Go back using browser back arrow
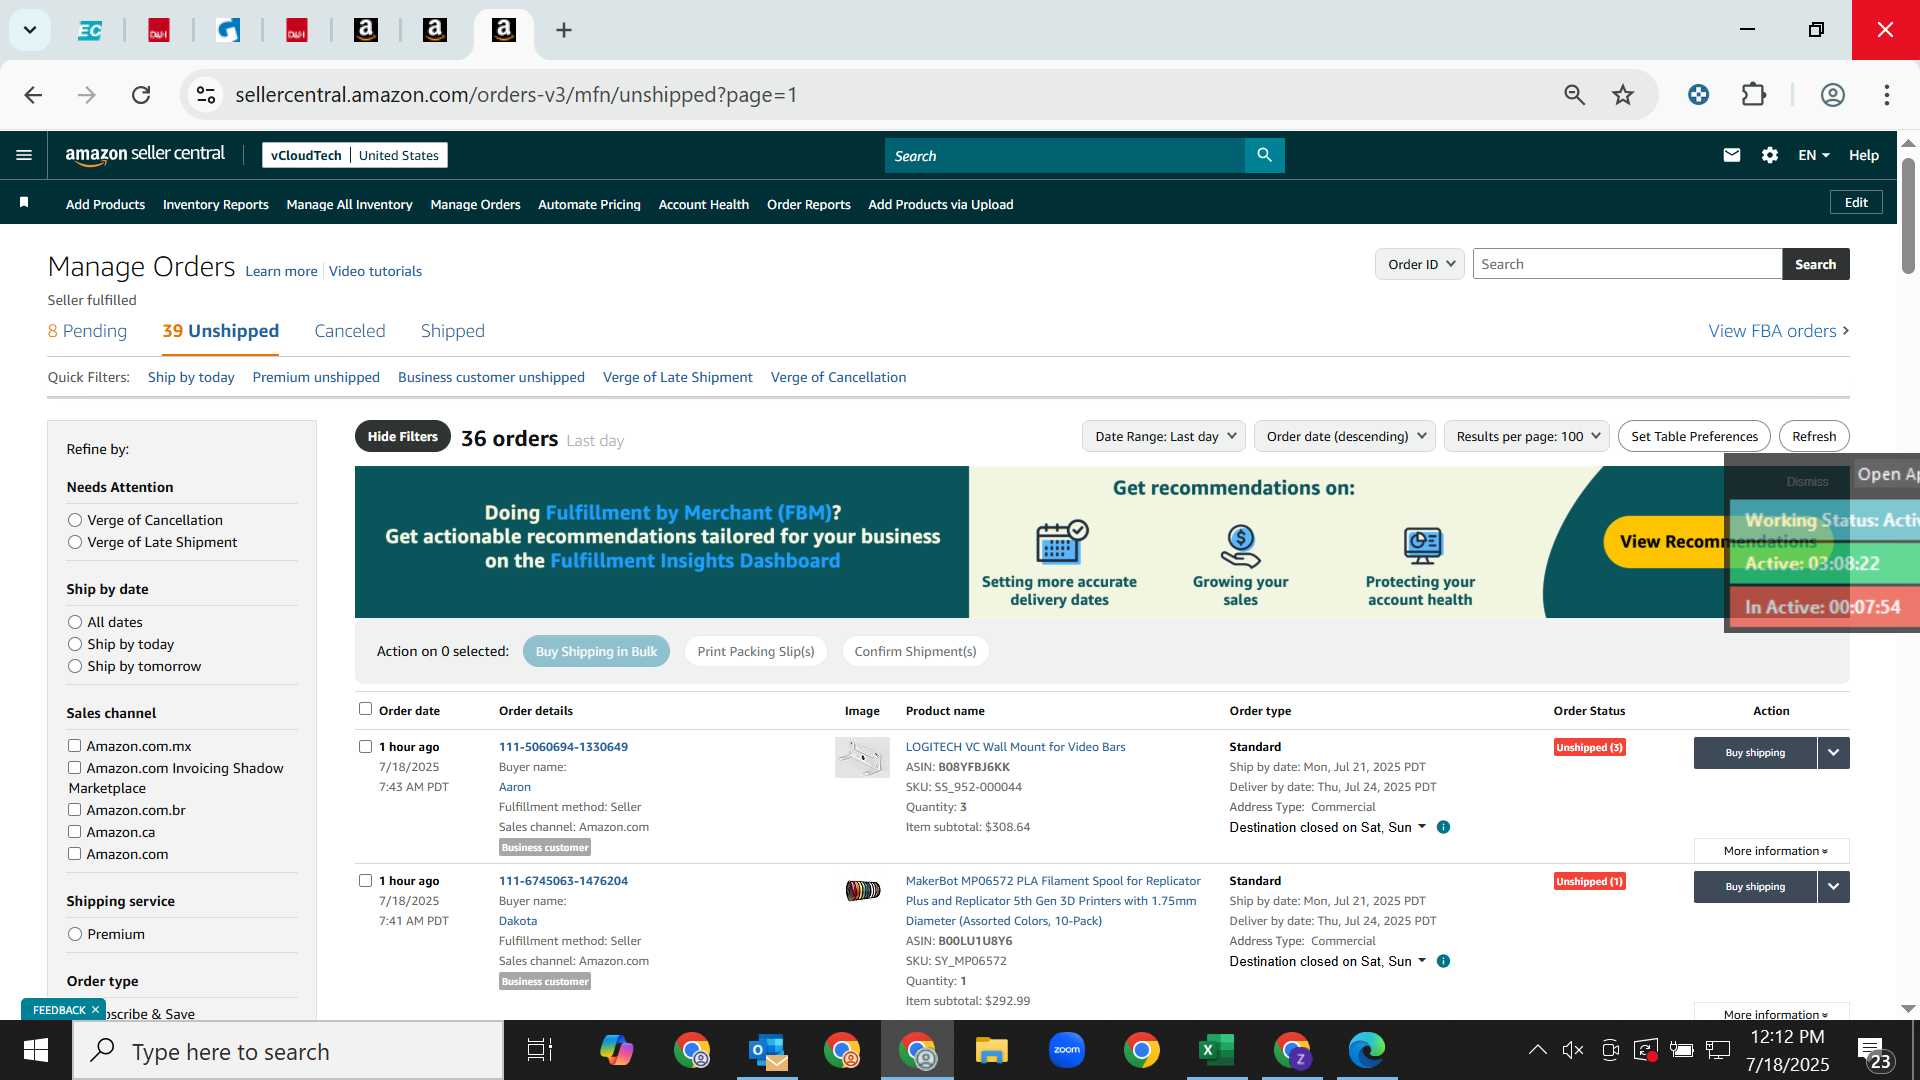Viewport: 1920px width, 1080px height. [33, 95]
